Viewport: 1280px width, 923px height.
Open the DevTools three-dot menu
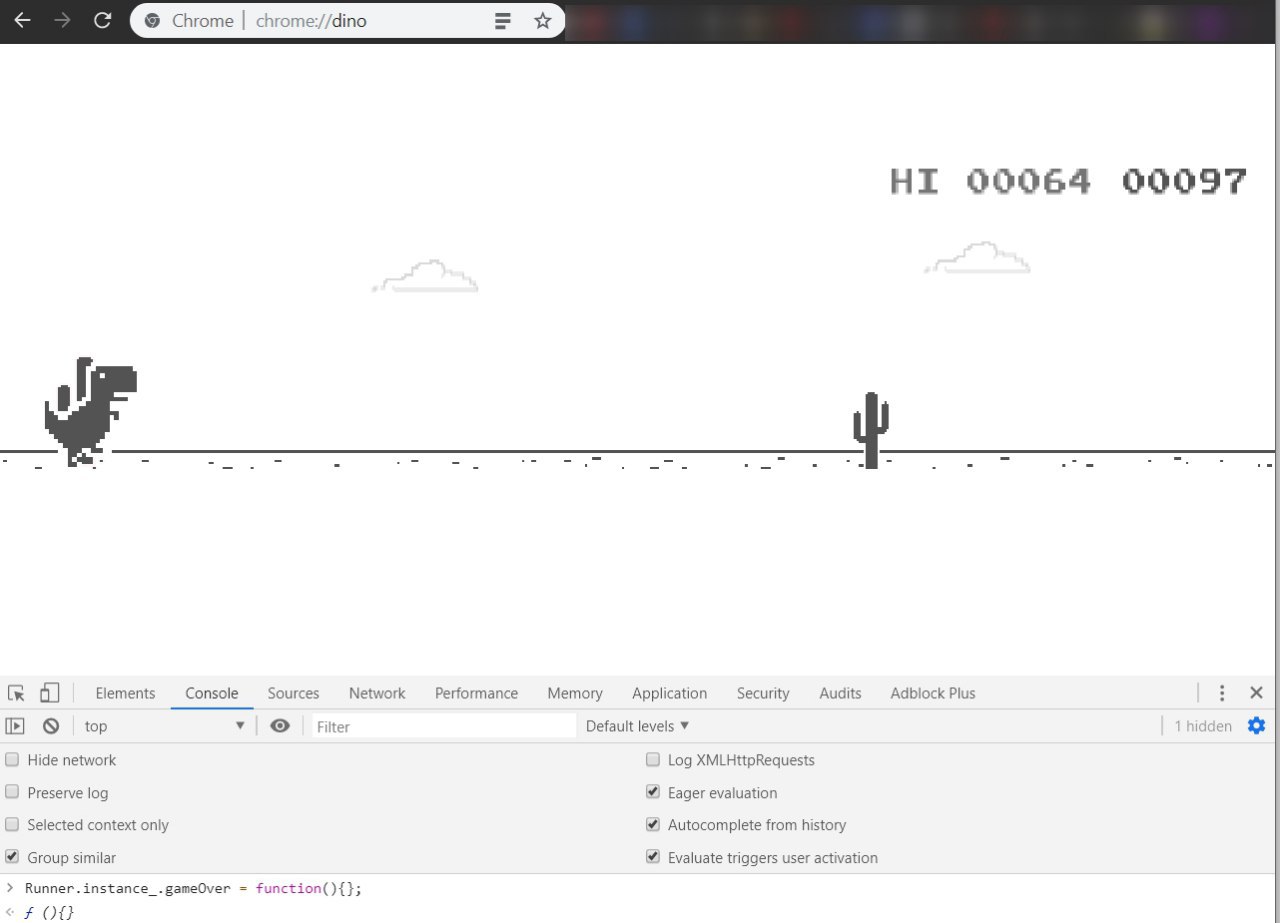[1221, 693]
